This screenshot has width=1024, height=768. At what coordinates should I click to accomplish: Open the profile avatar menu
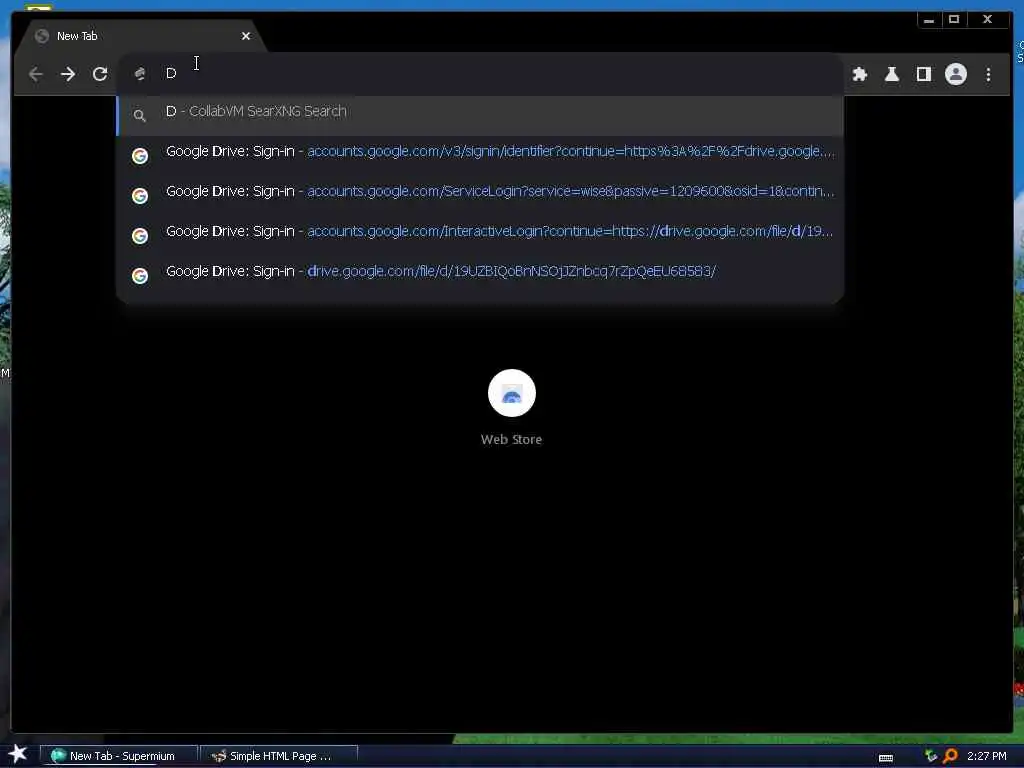click(955, 74)
